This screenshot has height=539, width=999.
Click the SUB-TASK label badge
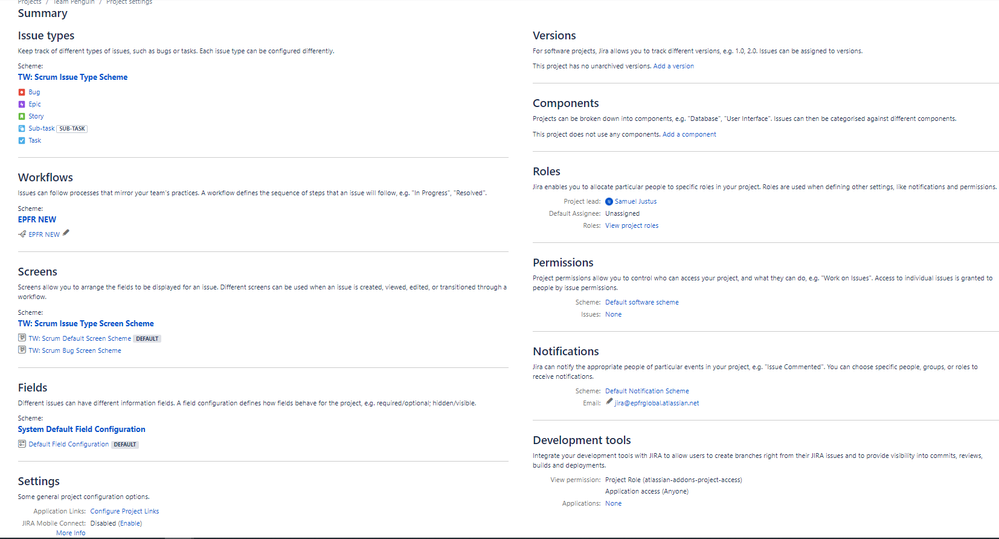tap(72, 129)
